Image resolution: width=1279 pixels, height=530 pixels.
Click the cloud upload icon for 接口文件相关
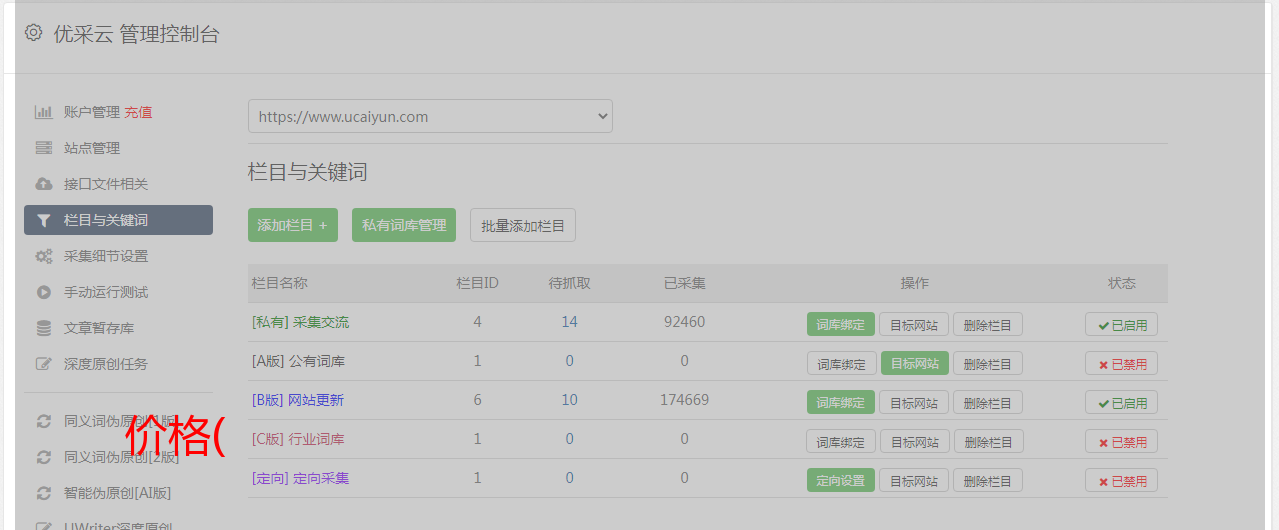pyautogui.click(x=43, y=184)
